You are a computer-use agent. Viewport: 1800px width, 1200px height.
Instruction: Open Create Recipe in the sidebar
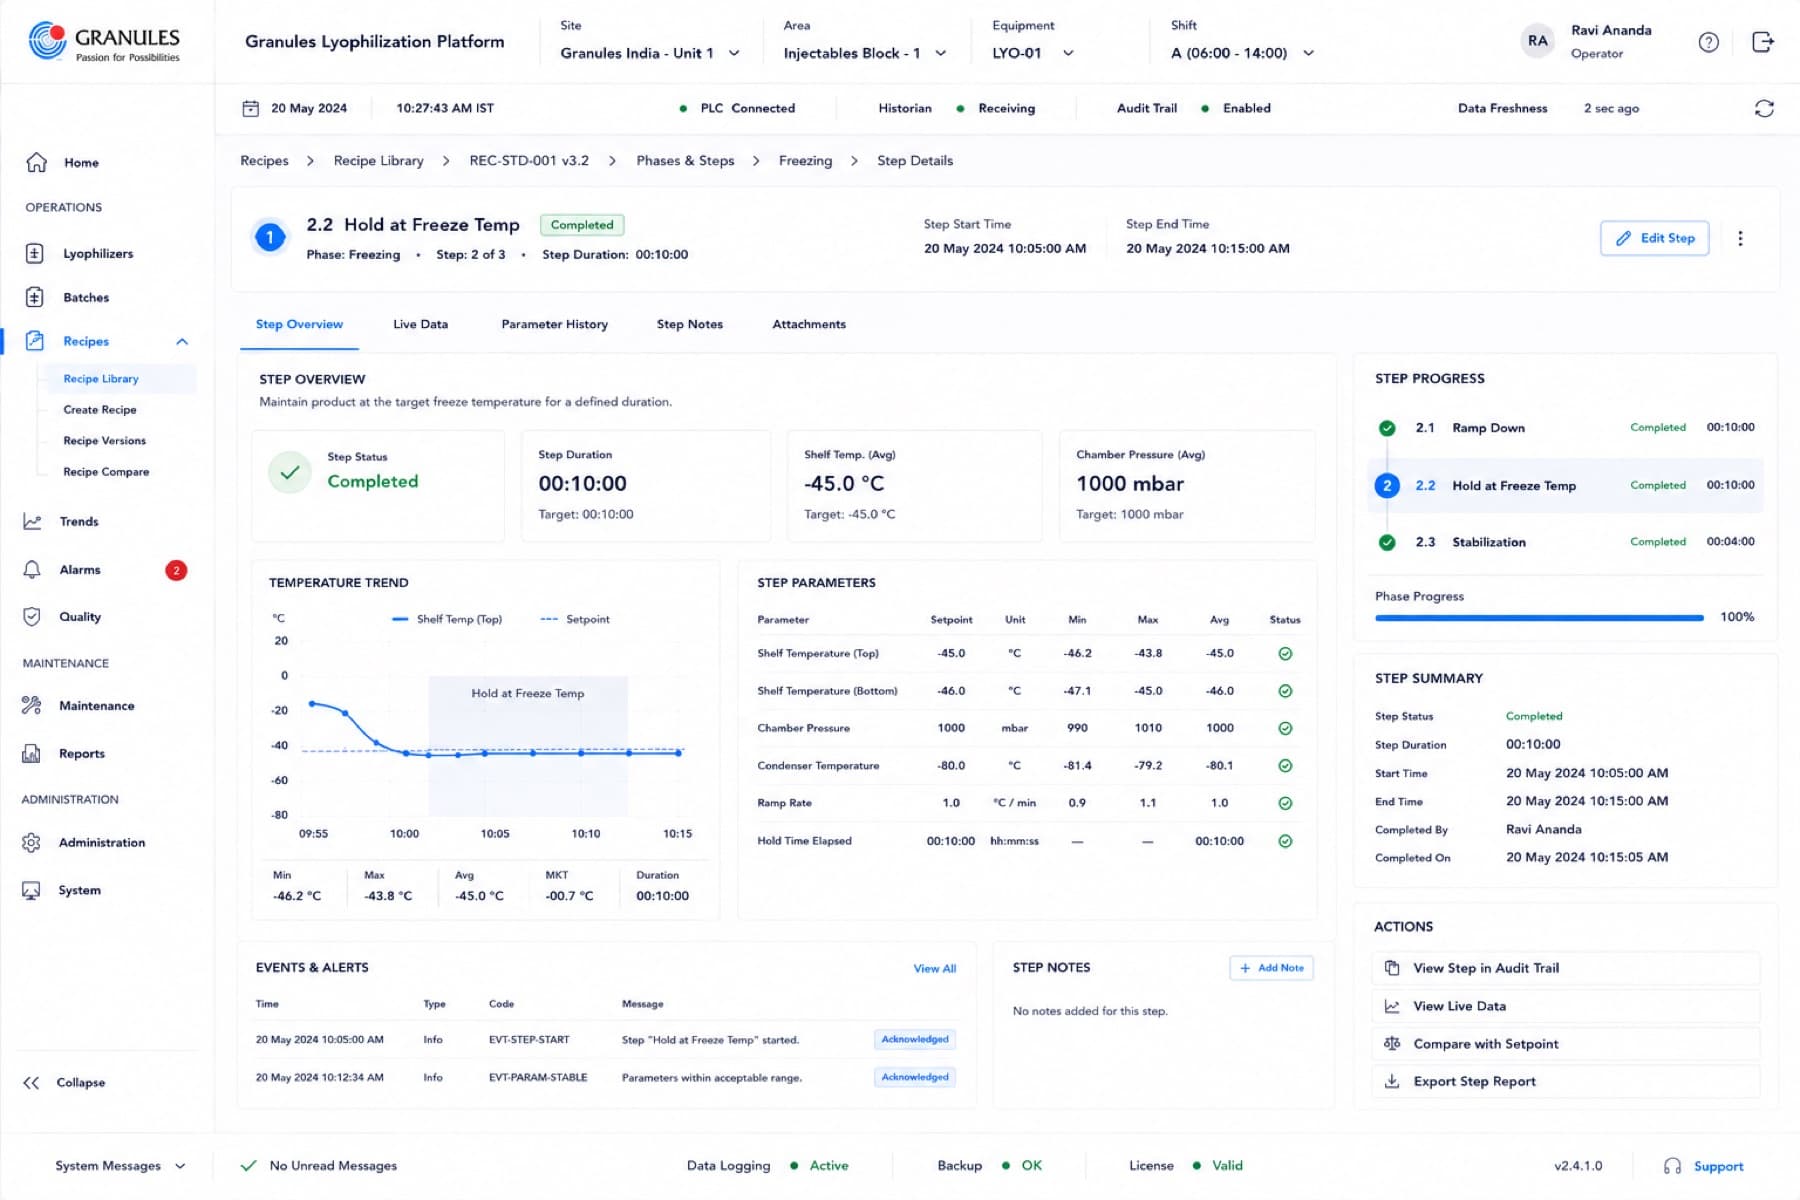pyautogui.click(x=100, y=410)
